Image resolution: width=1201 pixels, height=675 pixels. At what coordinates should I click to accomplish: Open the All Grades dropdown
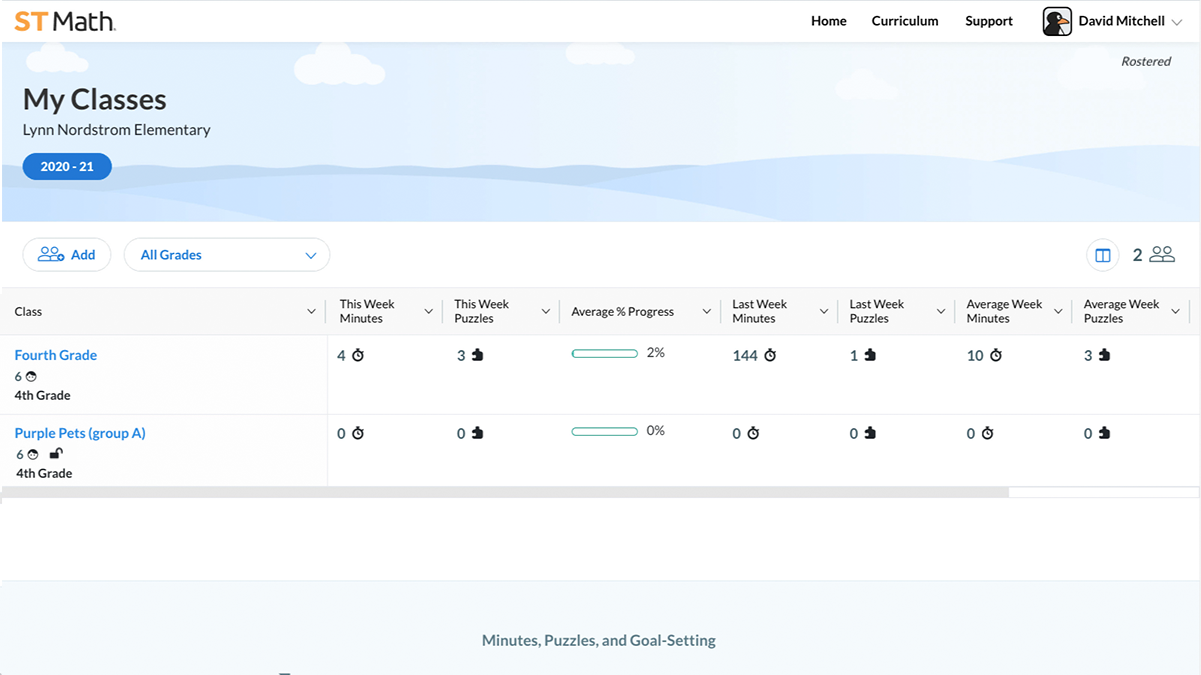pos(227,255)
